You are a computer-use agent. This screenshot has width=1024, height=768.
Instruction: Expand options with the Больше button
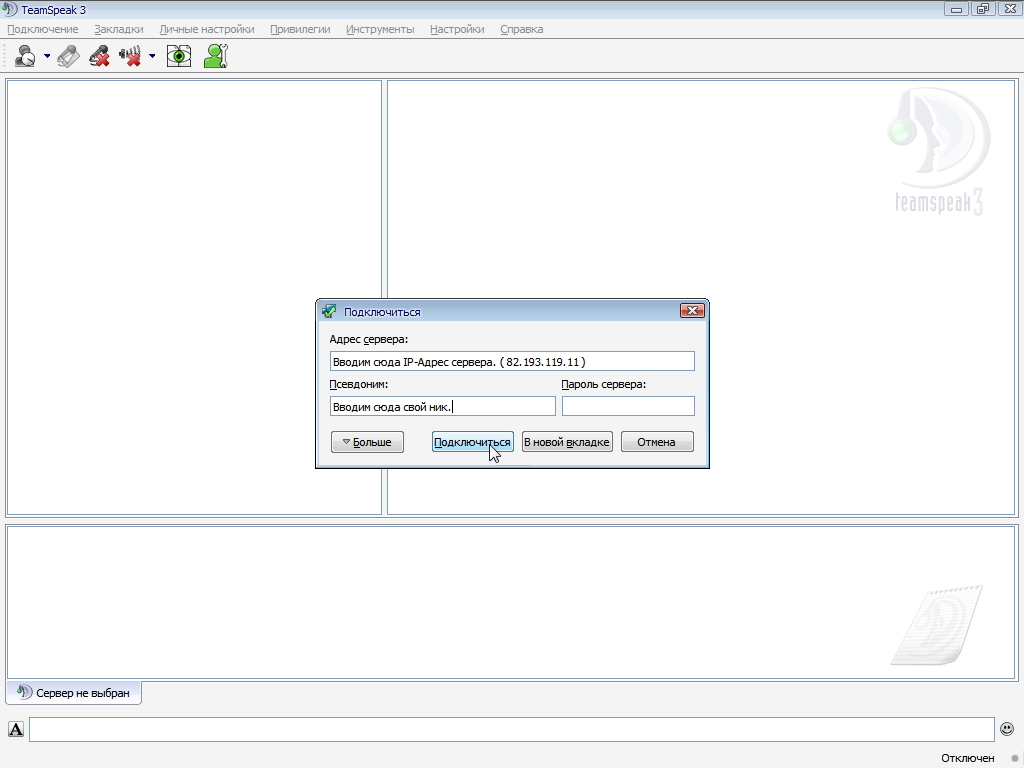tap(367, 442)
